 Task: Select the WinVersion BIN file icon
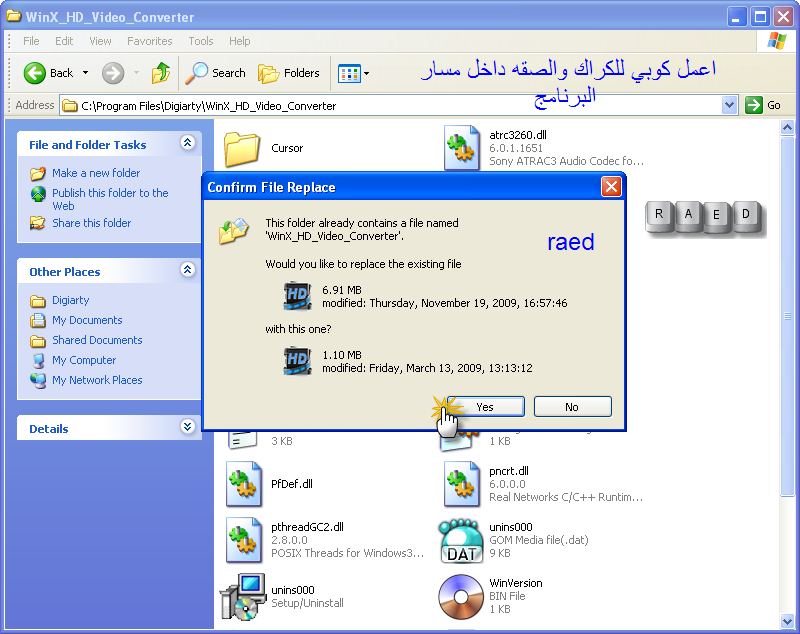coord(461,596)
